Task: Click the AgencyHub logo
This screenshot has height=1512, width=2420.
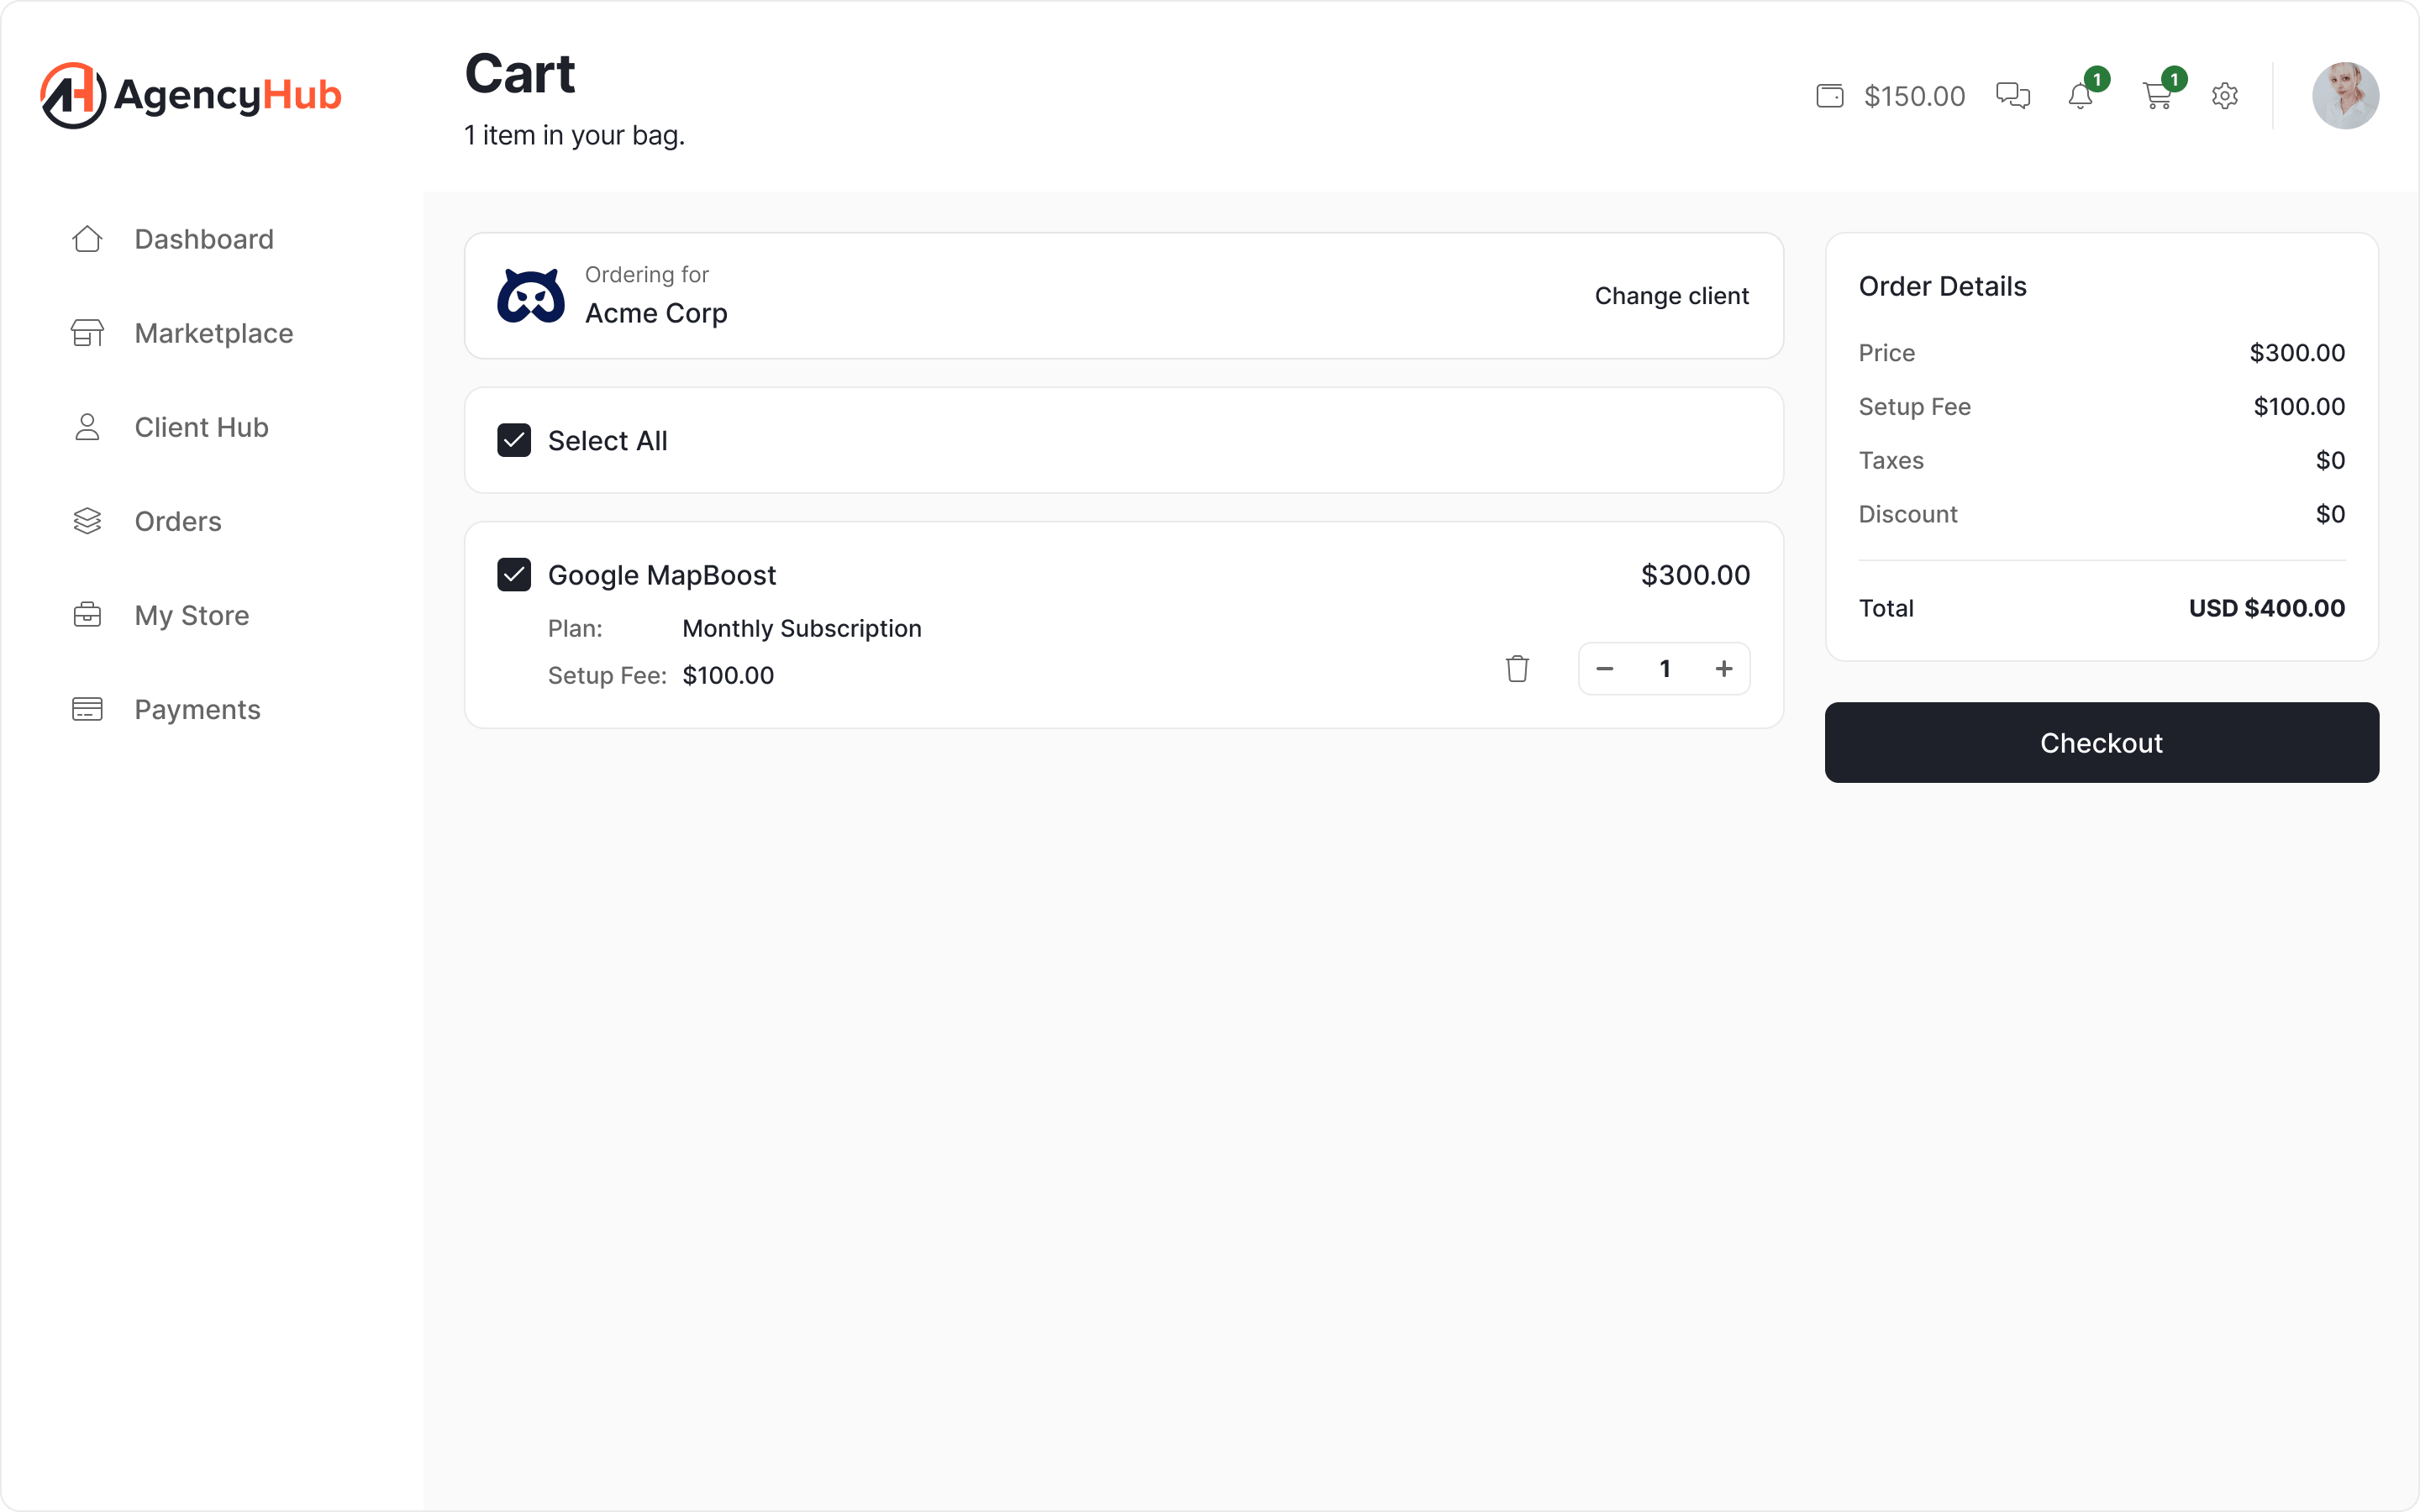Action: tap(191, 95)
